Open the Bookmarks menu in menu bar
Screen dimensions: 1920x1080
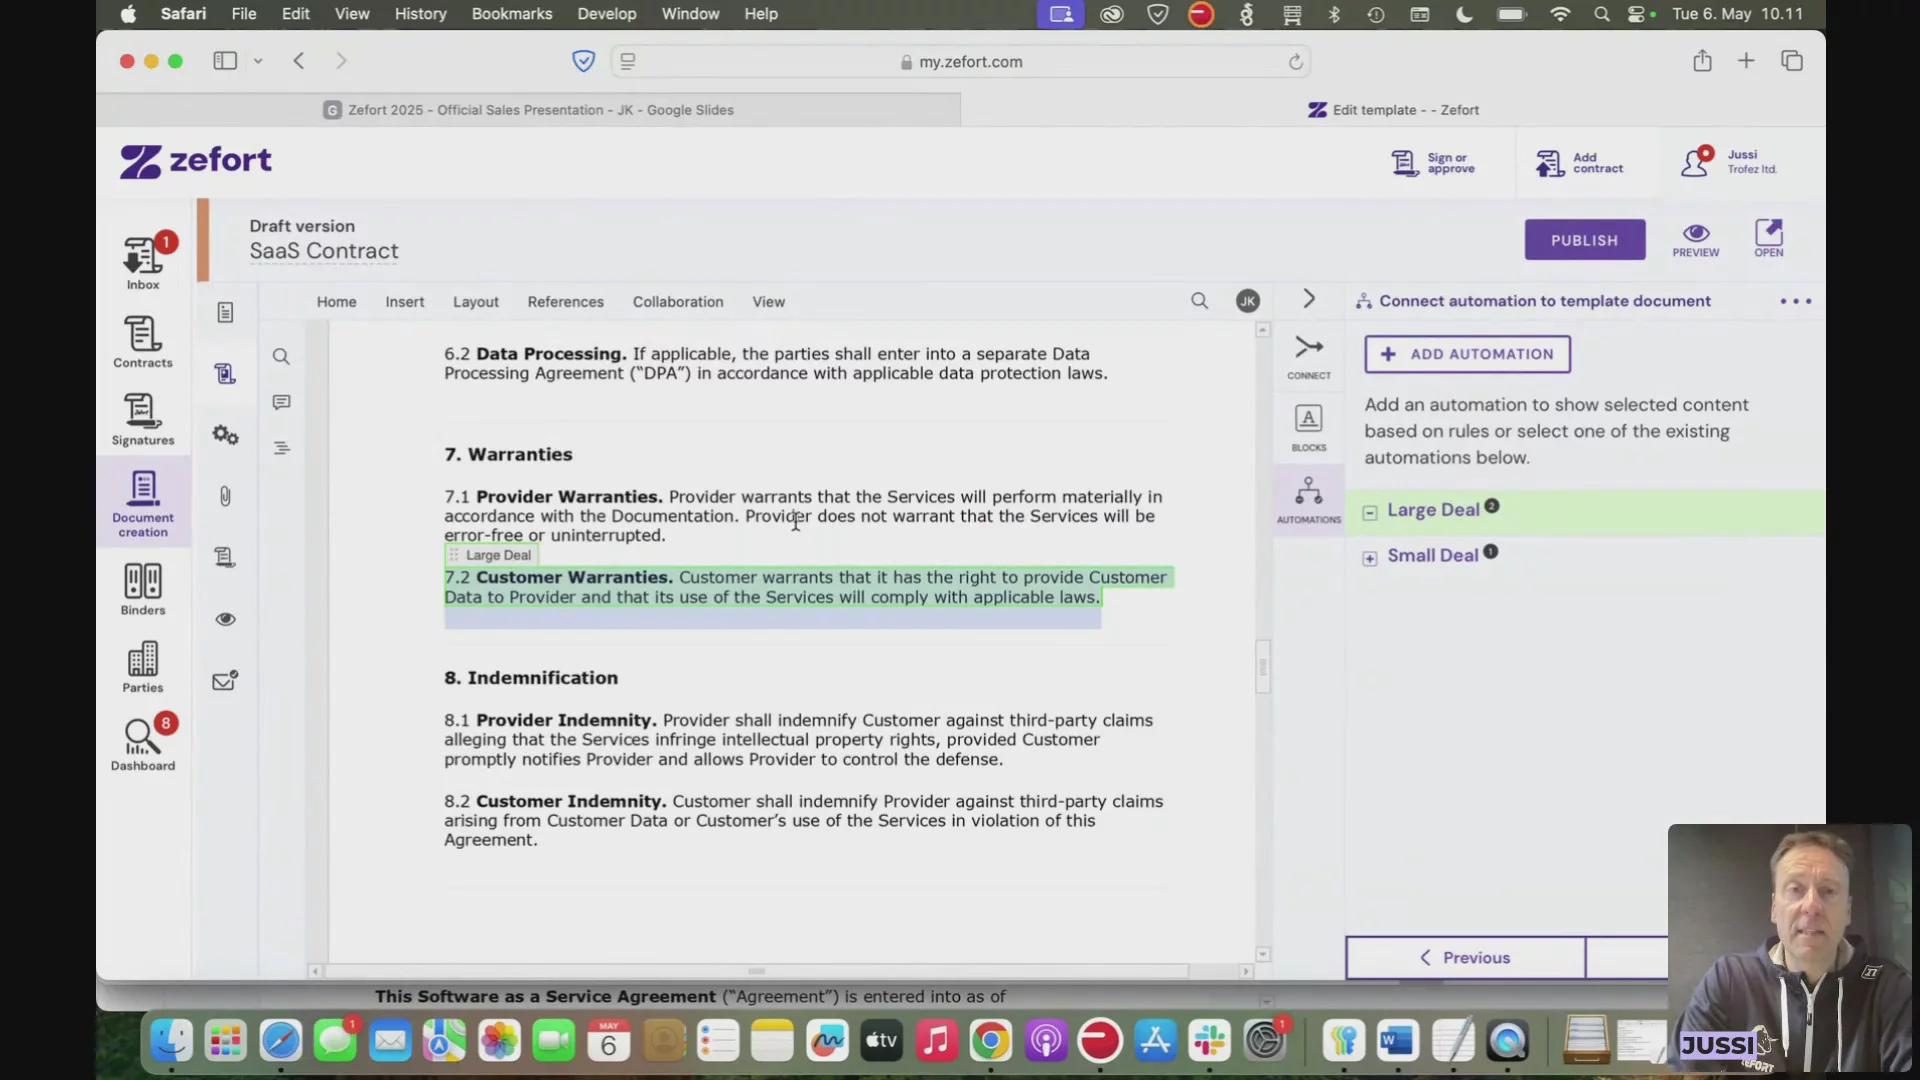click(x=512, y=14)
